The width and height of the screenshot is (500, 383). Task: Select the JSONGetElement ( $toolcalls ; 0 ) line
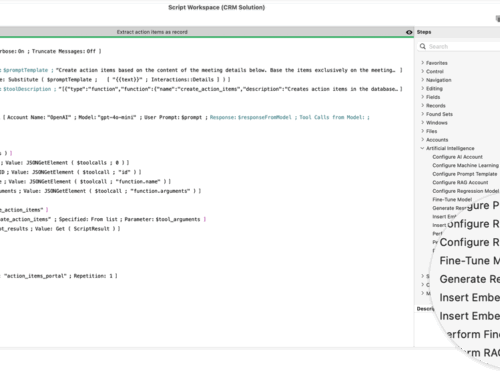coord(65,163)
